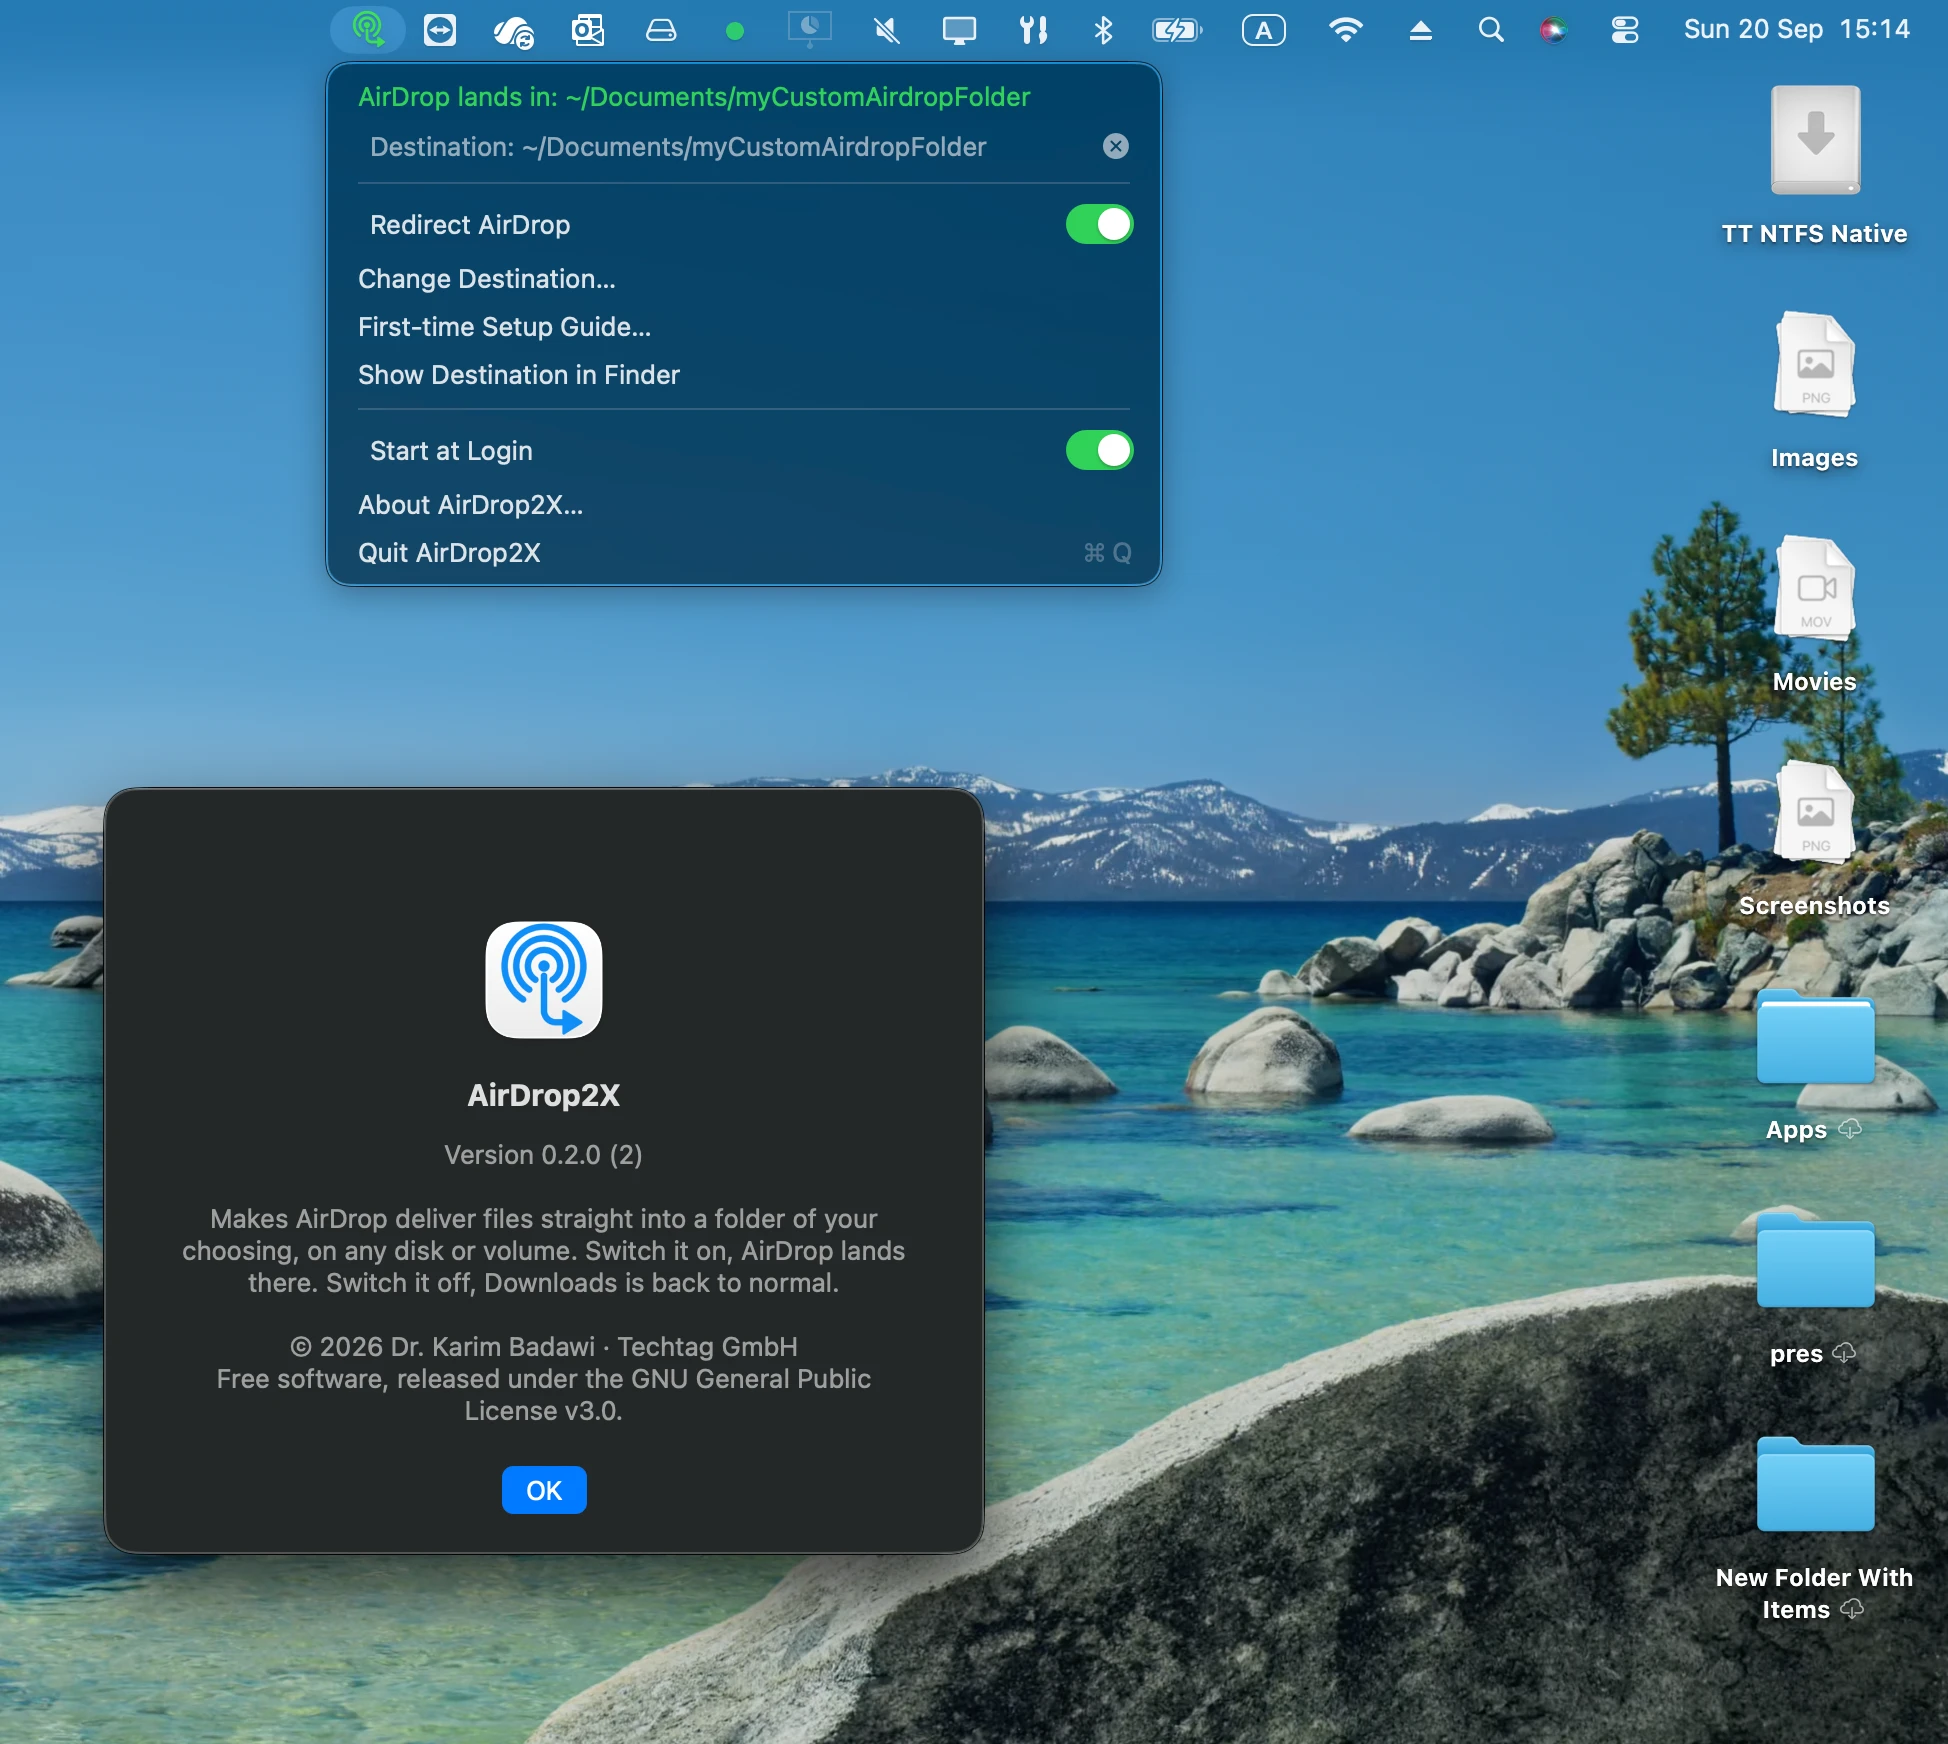This screenshot has width=1948, height=1744.
Task: Click the tools wrench menu bar icon
Action: [x=1033, y=30]
